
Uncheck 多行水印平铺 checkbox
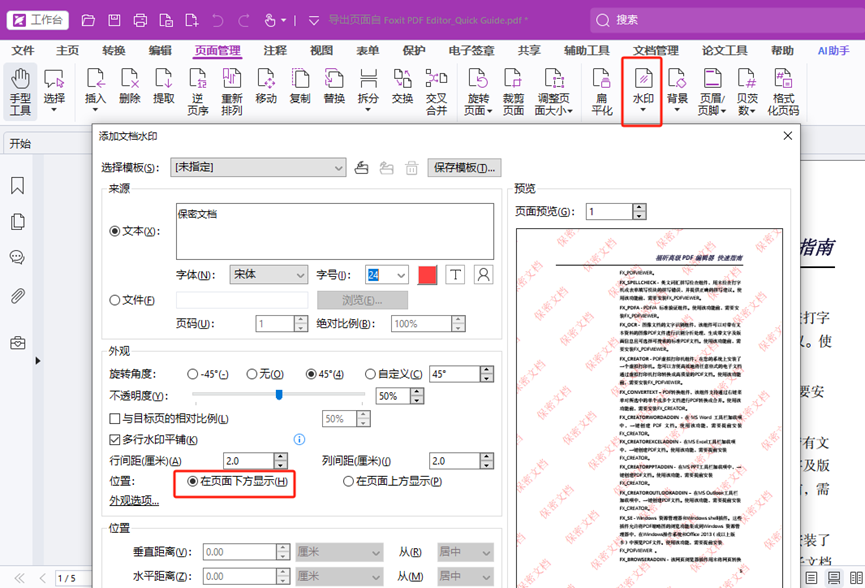[115, 440]
